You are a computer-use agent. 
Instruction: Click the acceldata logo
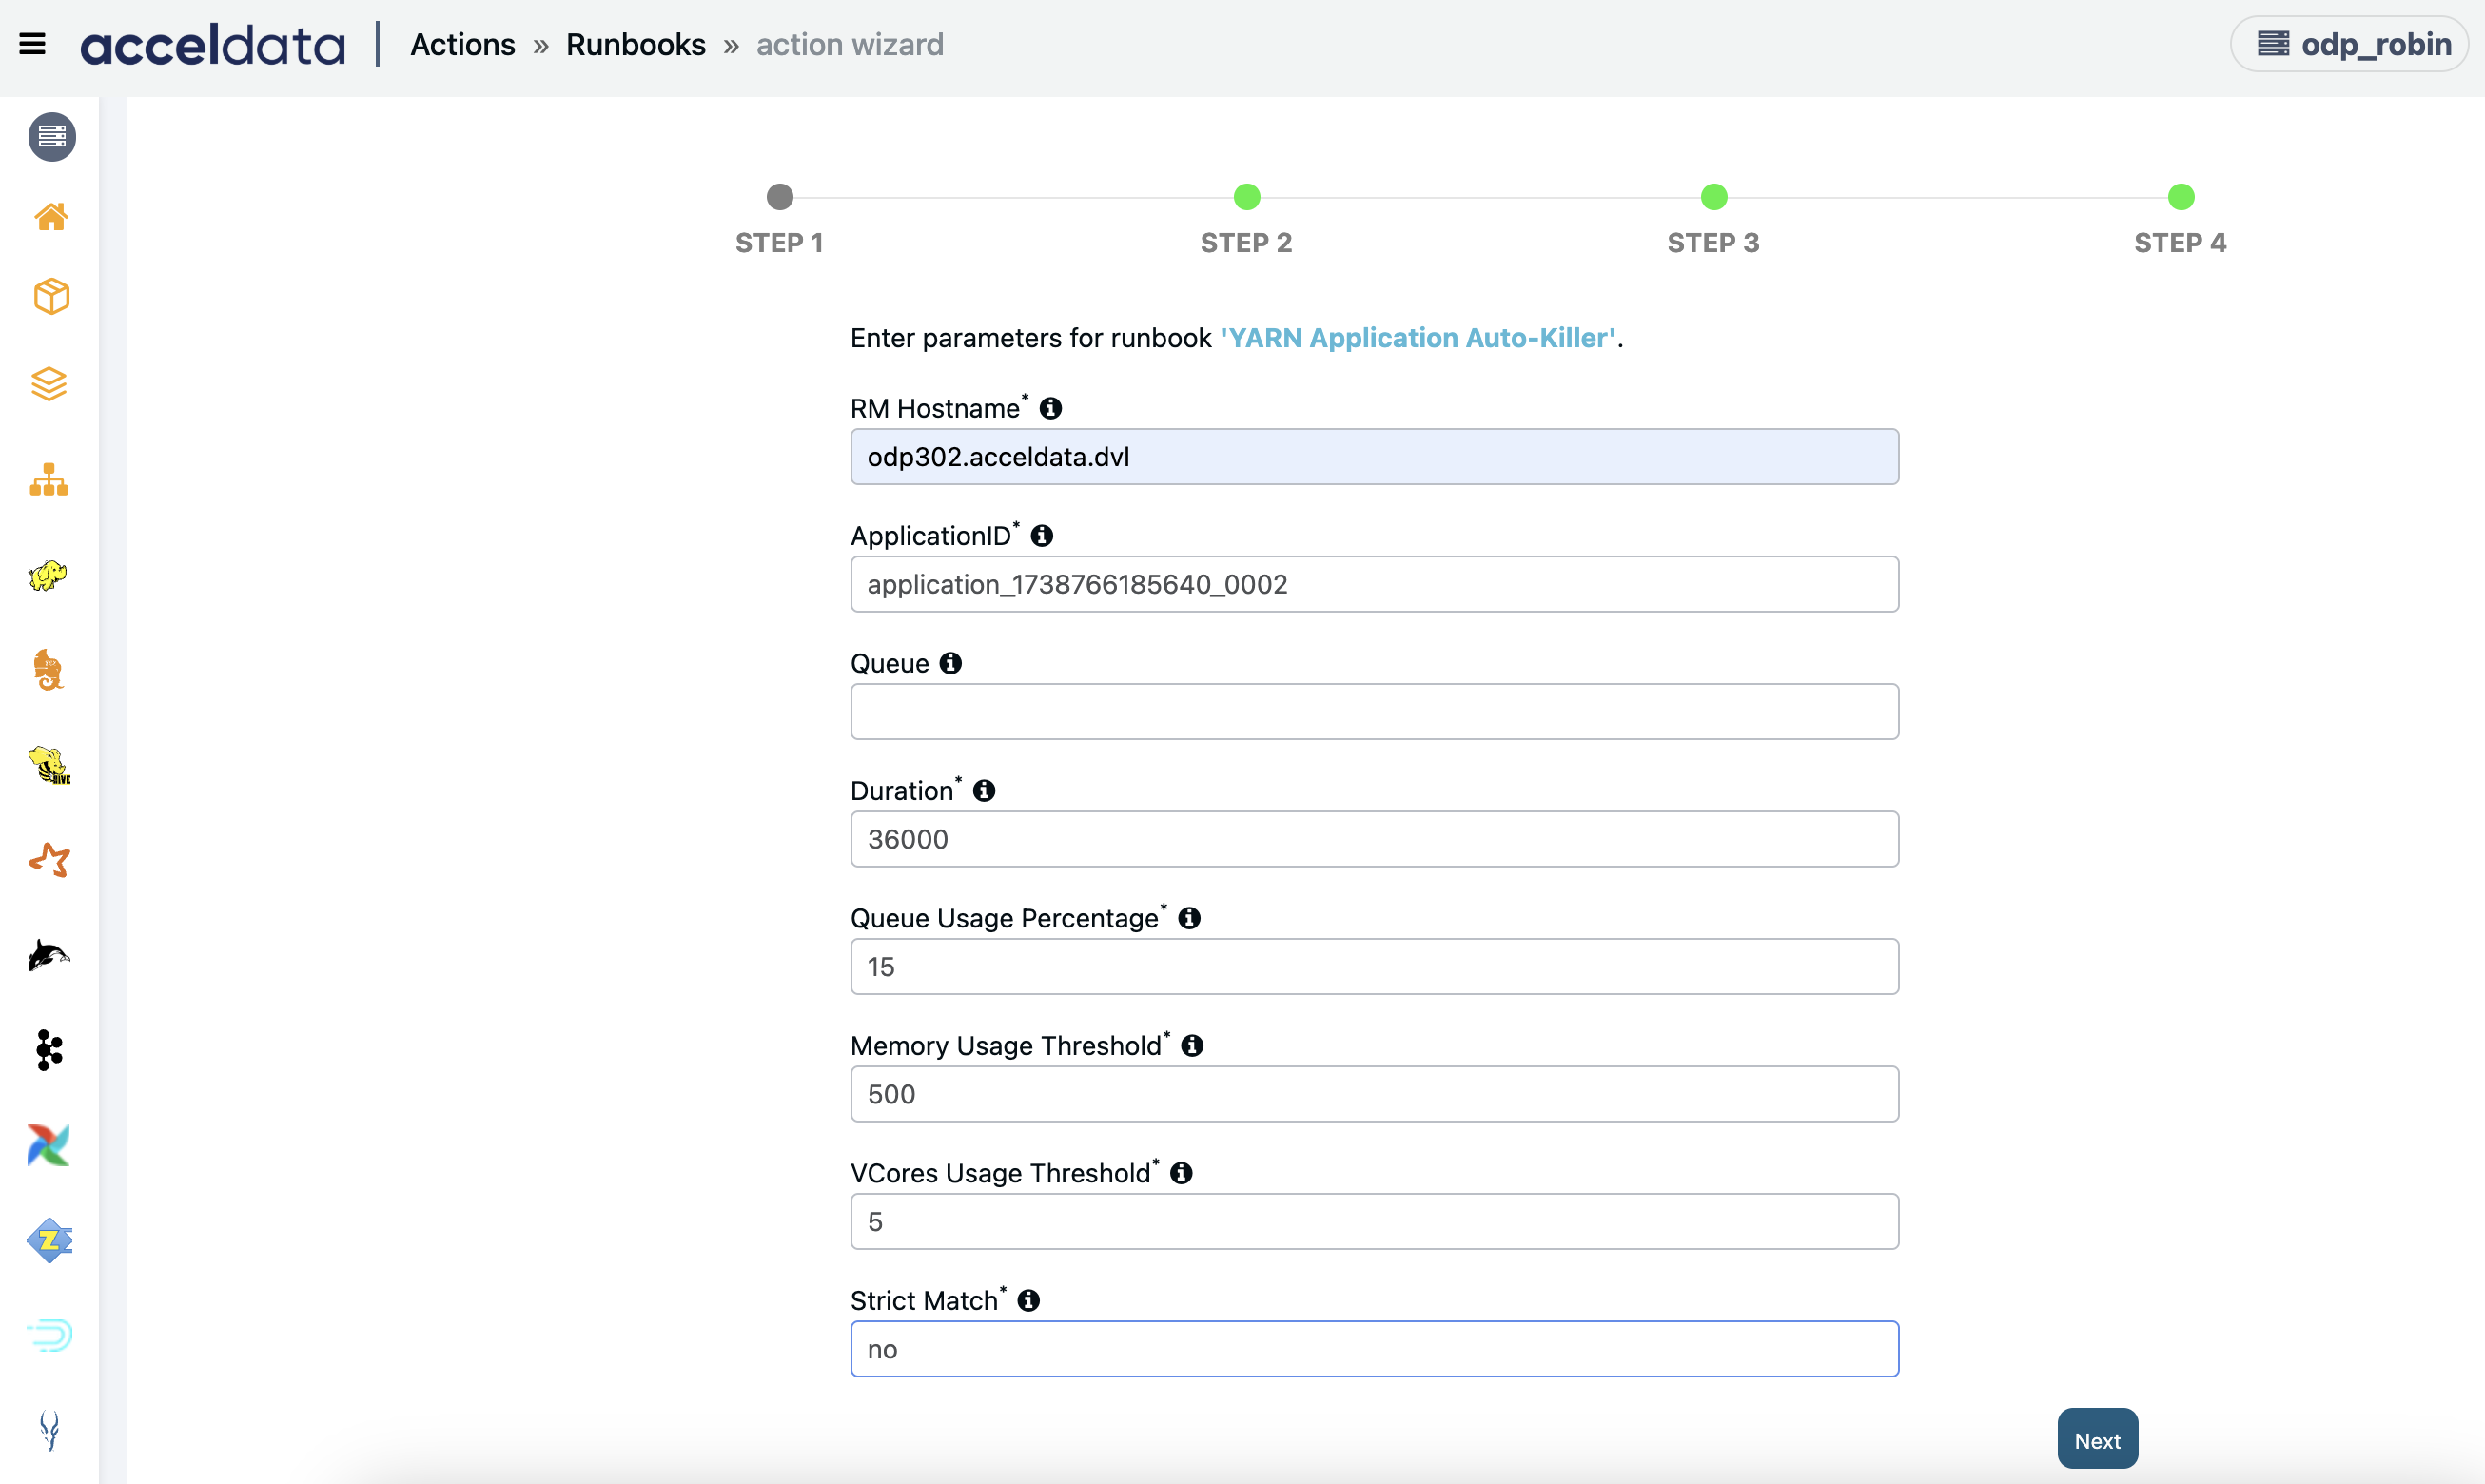[x=213, y=45]
